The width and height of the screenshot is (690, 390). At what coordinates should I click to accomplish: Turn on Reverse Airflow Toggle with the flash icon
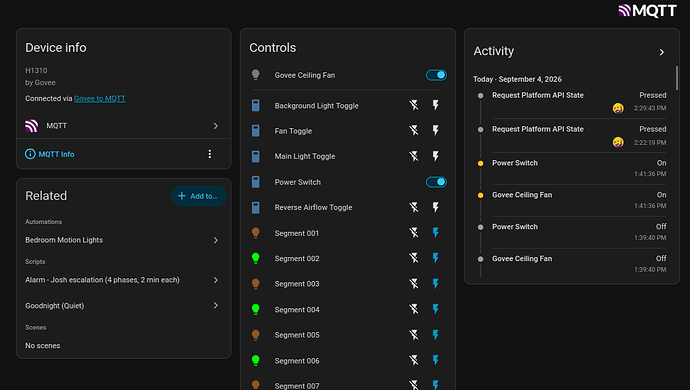click(x=435, y=207)
